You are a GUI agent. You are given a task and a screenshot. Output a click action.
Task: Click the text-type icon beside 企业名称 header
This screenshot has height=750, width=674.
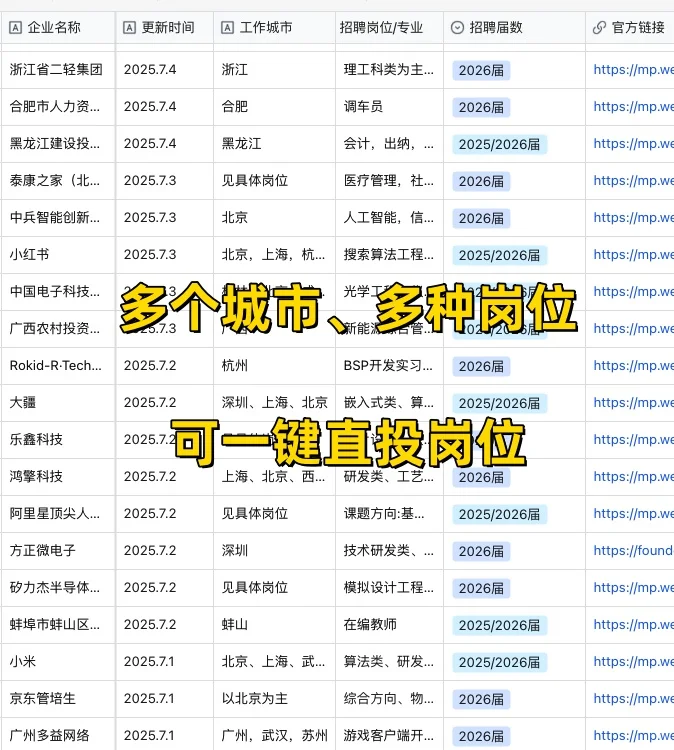pyautogui.click(x=15, y=28)
